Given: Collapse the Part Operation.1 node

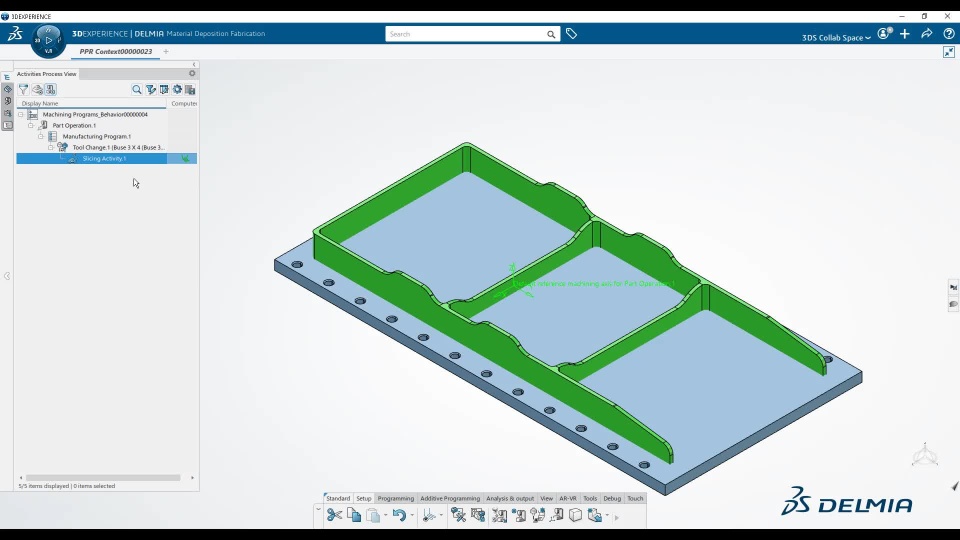Looking at the screenshot, I should [31, 126].
